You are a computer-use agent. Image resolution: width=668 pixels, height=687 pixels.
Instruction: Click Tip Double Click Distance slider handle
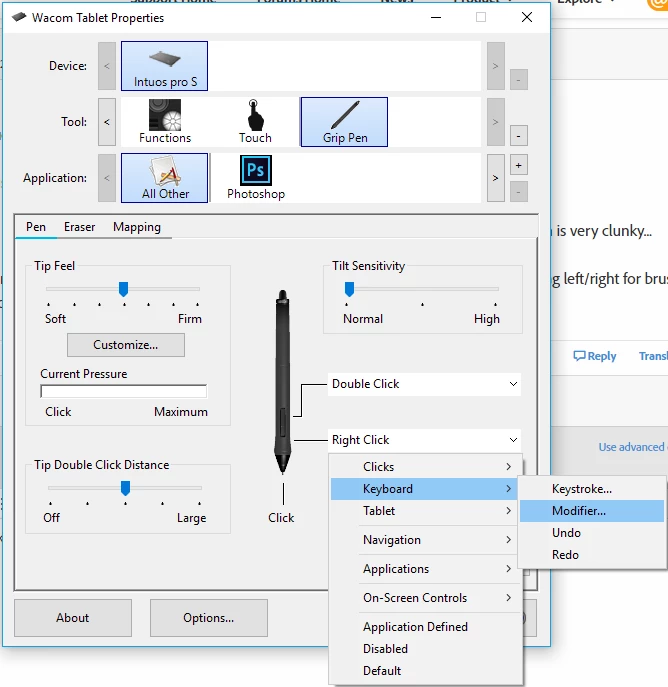125,488
